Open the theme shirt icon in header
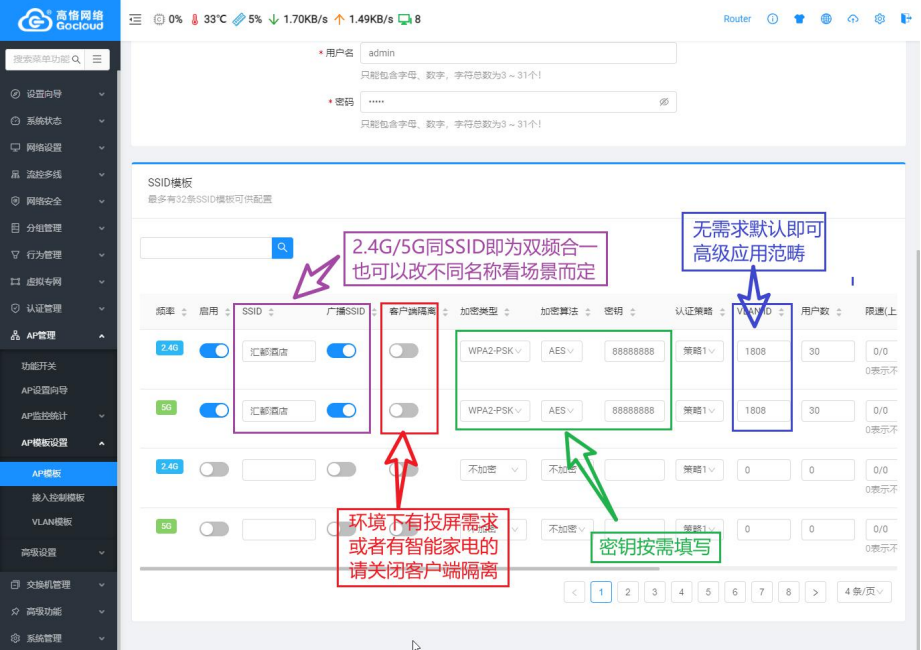 pos(799,19)
